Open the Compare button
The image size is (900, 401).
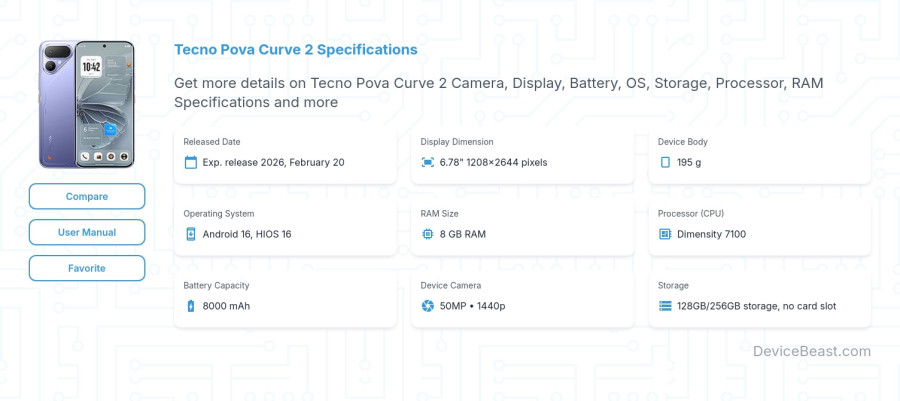pos(87,196)
